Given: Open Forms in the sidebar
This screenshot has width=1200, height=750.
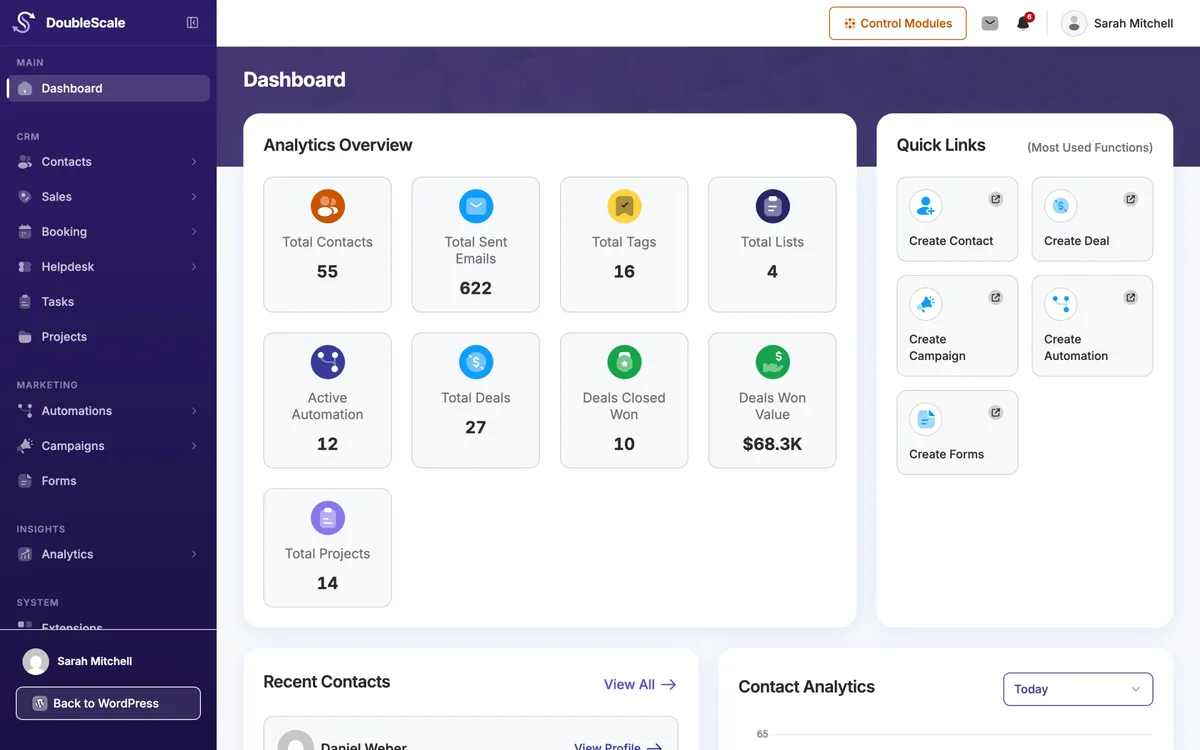Looking at the screenshot, I should [108, 481].
